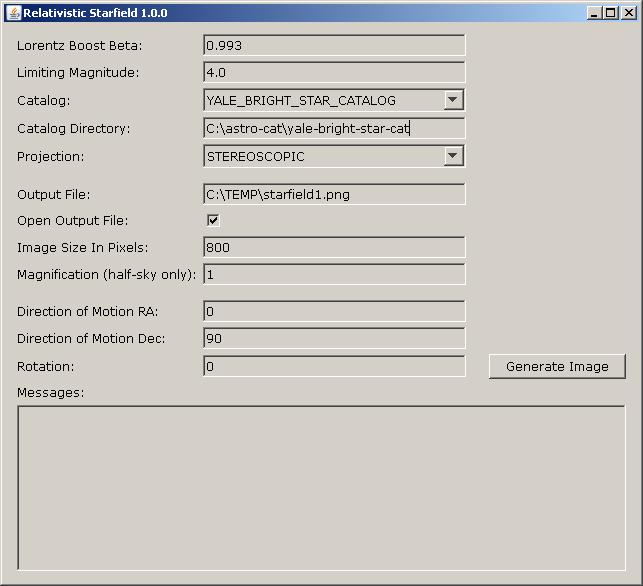Viewport: 643px width, 586px height.
Task: Click into the Catalog Directory field
Action: tap(334, 129)
